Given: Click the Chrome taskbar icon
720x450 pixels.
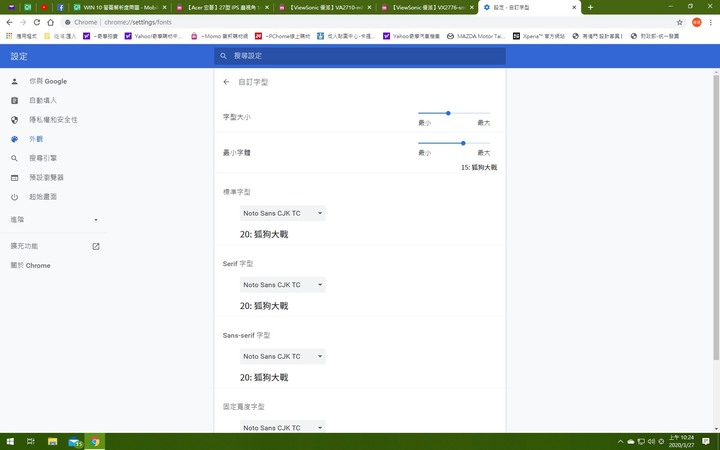Looking at the screenshot, I should point(95,442).
